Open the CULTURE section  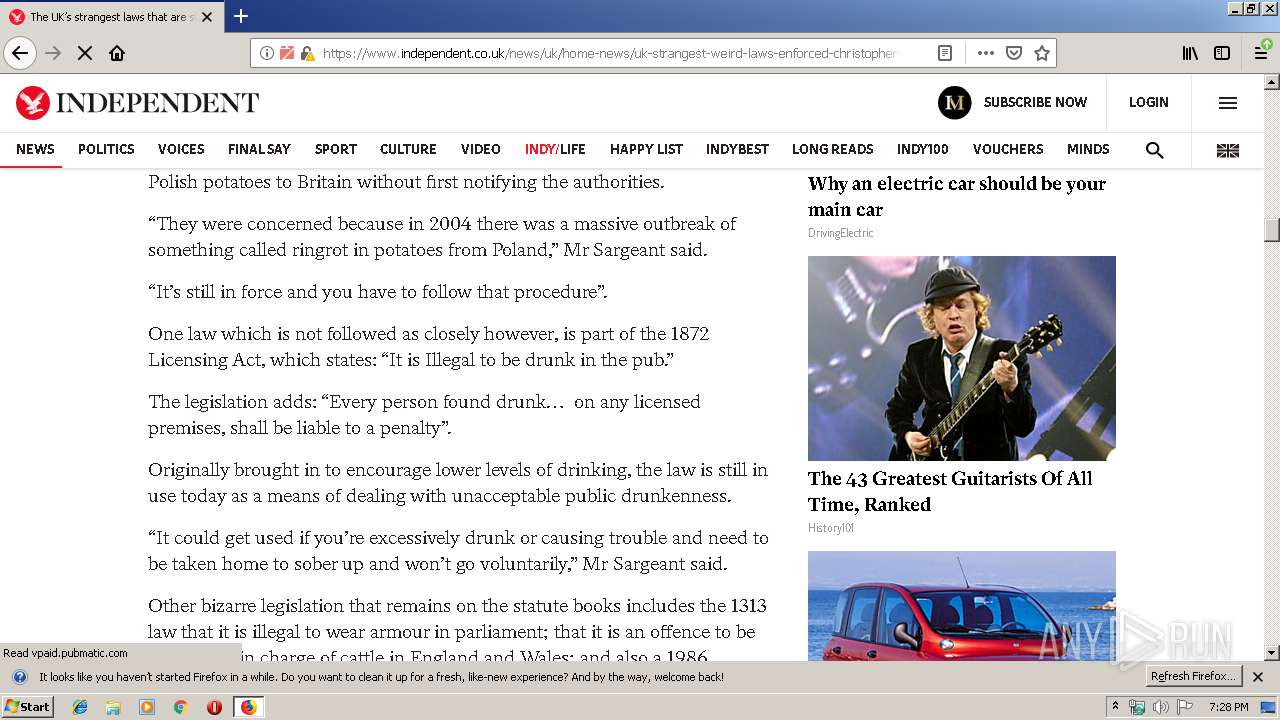click(408, 149)
